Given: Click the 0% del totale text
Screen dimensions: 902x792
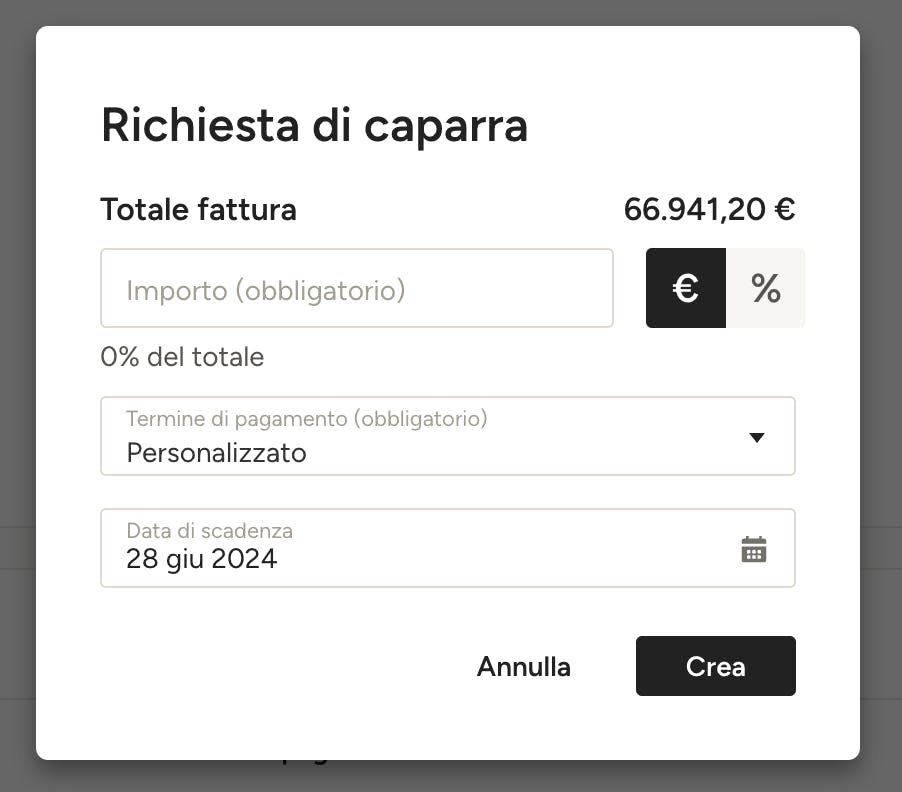Looking at the screenshot, I should click(182, 357).
